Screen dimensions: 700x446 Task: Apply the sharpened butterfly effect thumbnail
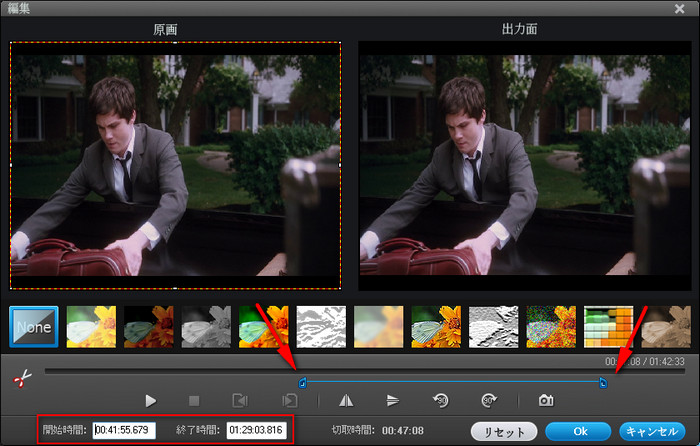click(436, 327)
